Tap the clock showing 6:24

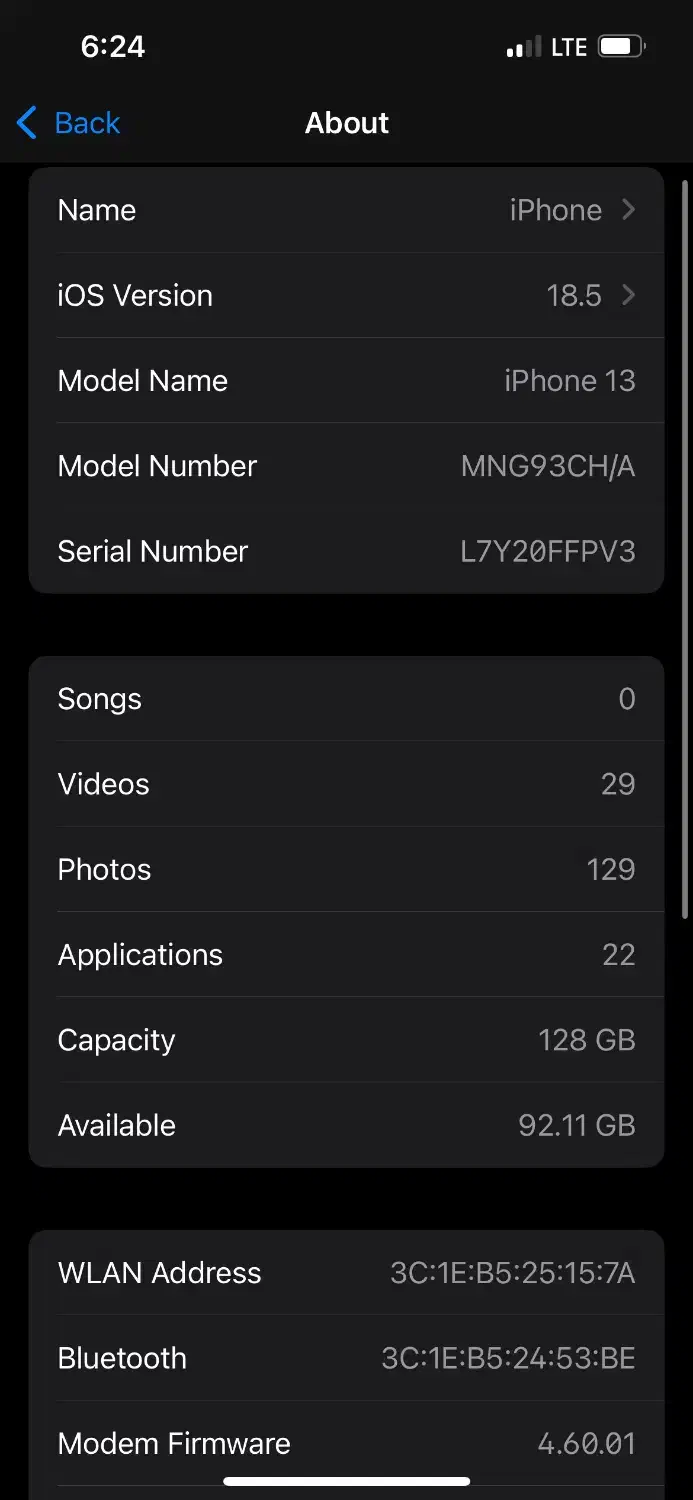point(113,46)
